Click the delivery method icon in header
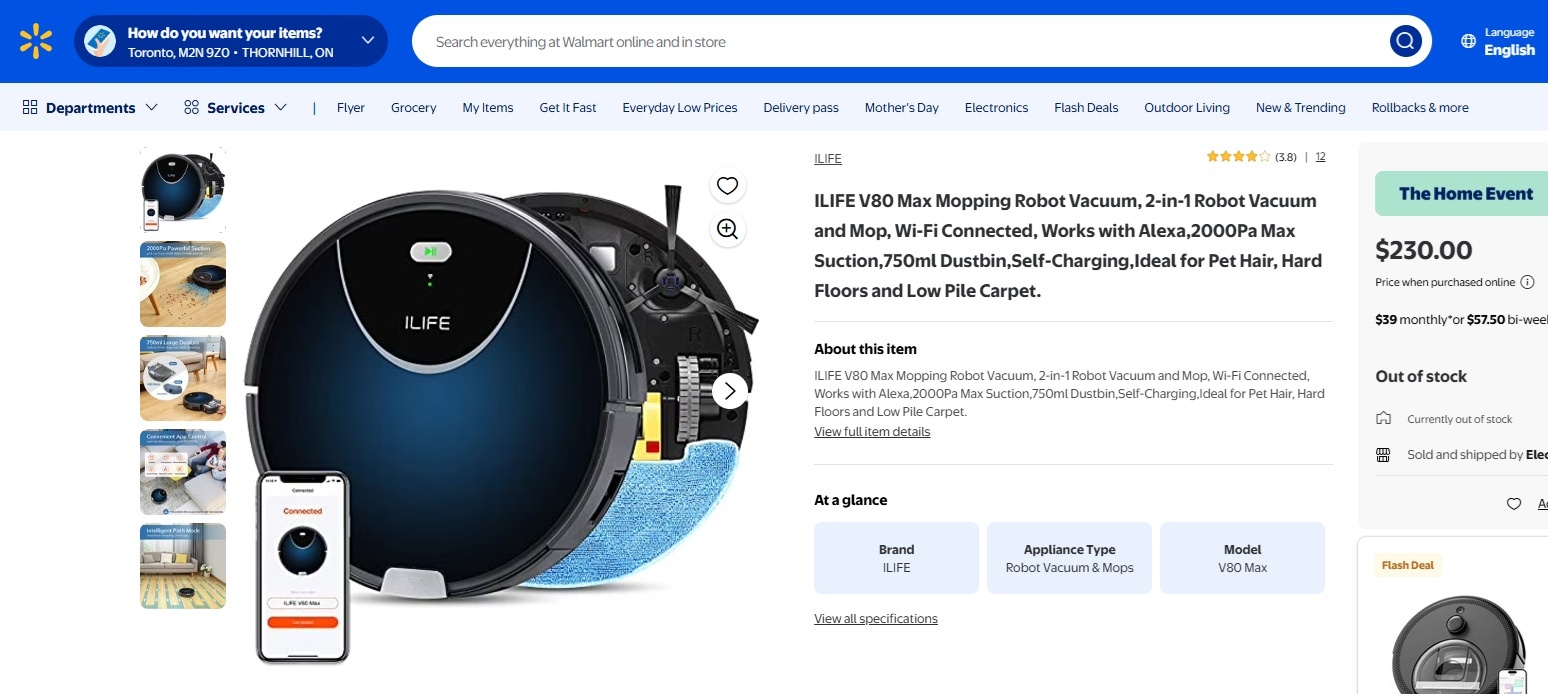The height and width of the screenshot is (694, 1548). pyautogui.click(x=100, y=41)
